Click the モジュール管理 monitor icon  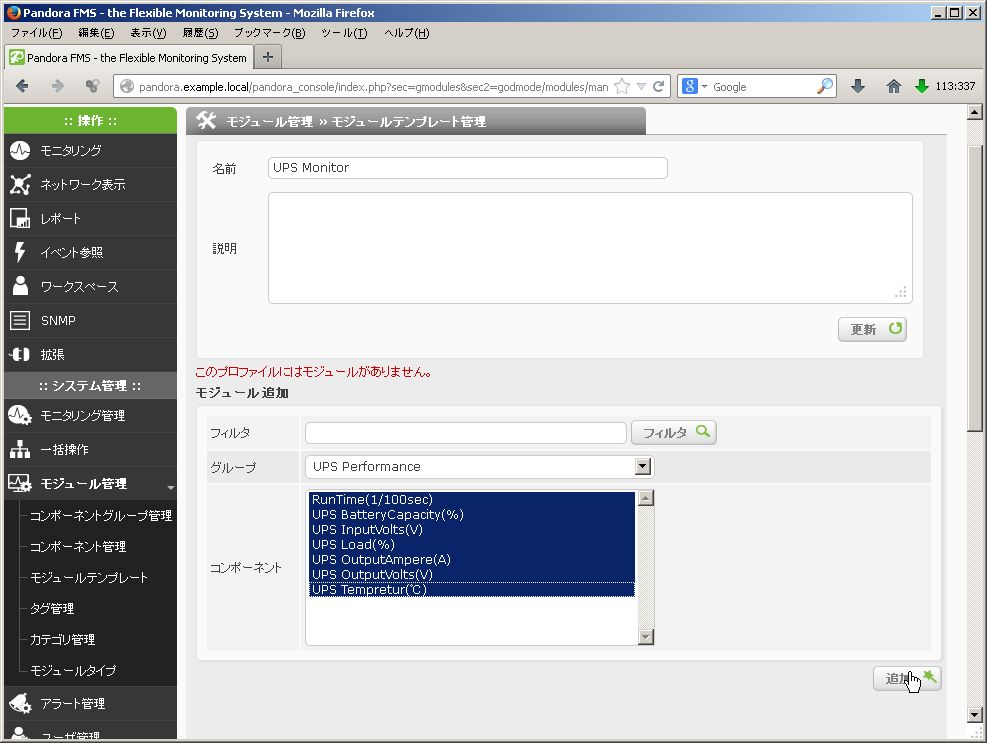click(20, 484)
